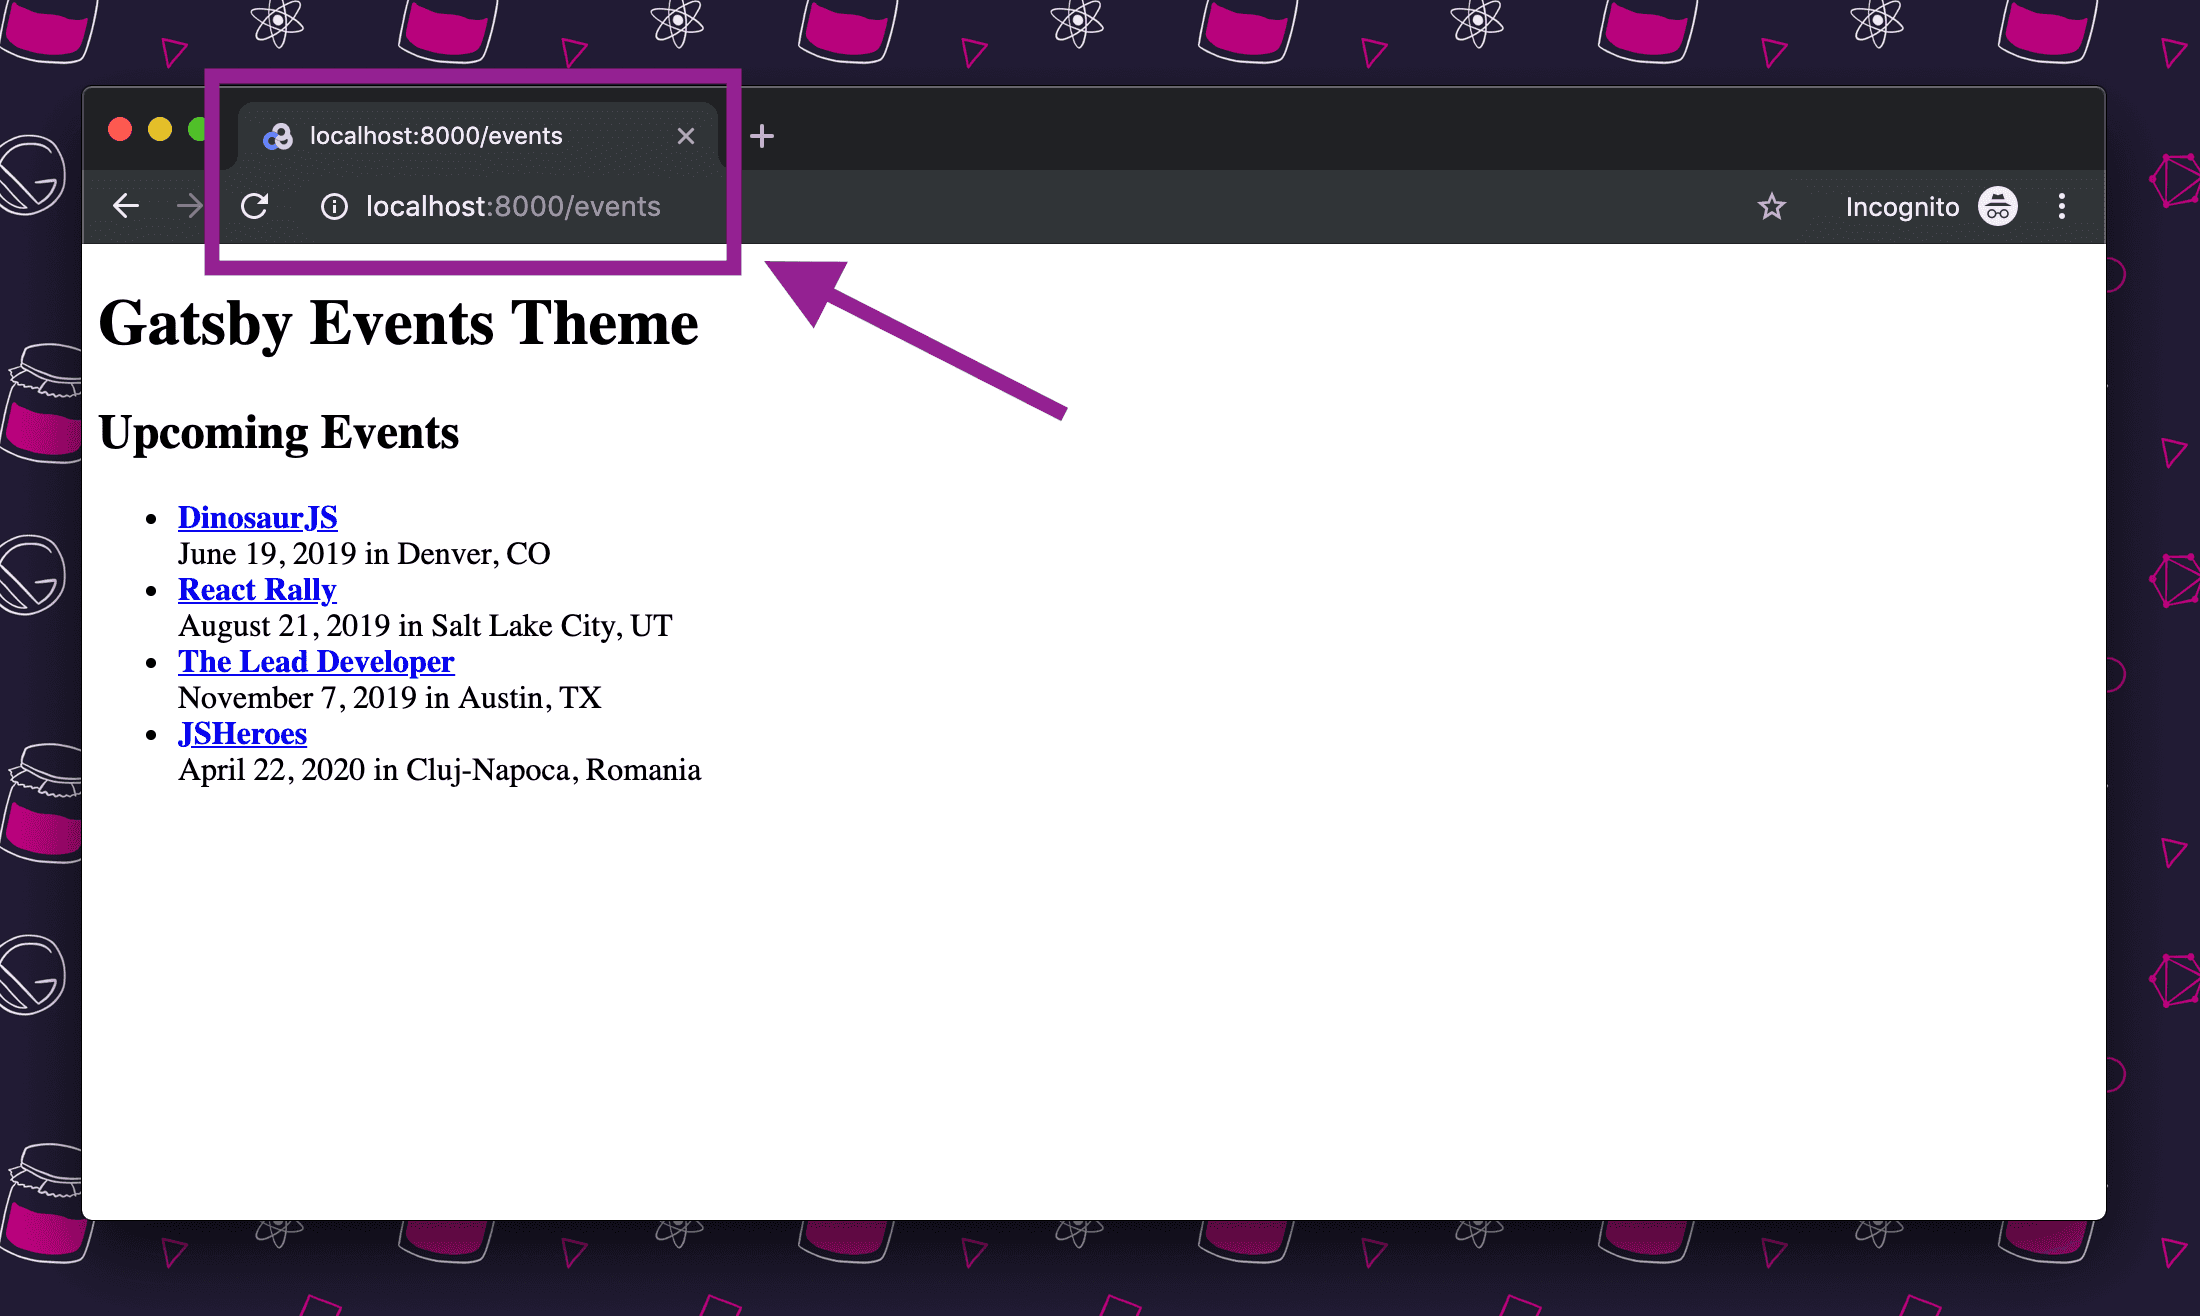Click the Gatsby Events Theme heading

(x=398, y=323)
